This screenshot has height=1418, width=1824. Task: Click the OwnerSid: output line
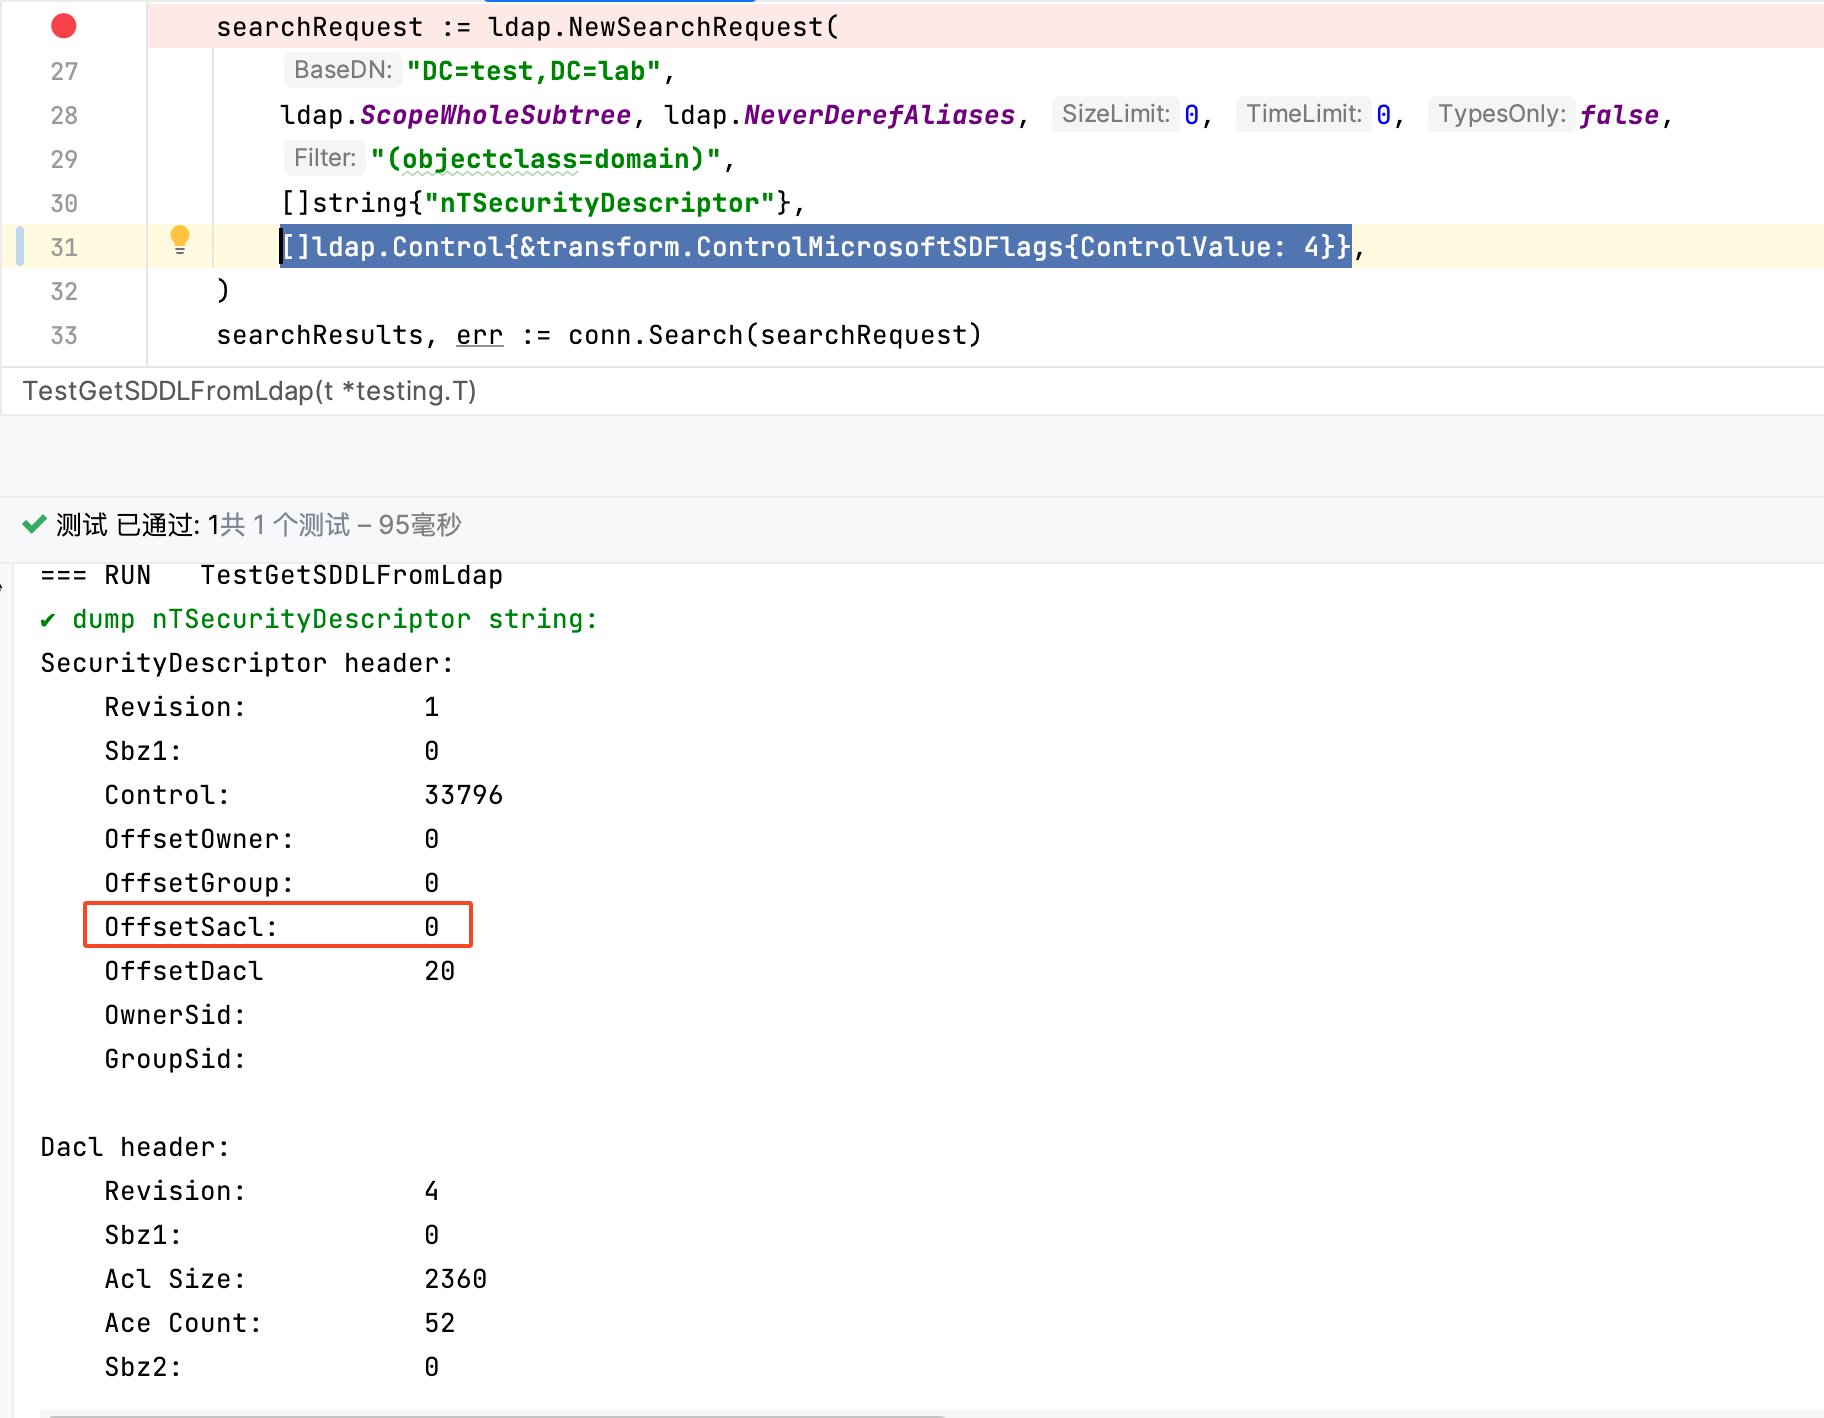point(176,1015)
